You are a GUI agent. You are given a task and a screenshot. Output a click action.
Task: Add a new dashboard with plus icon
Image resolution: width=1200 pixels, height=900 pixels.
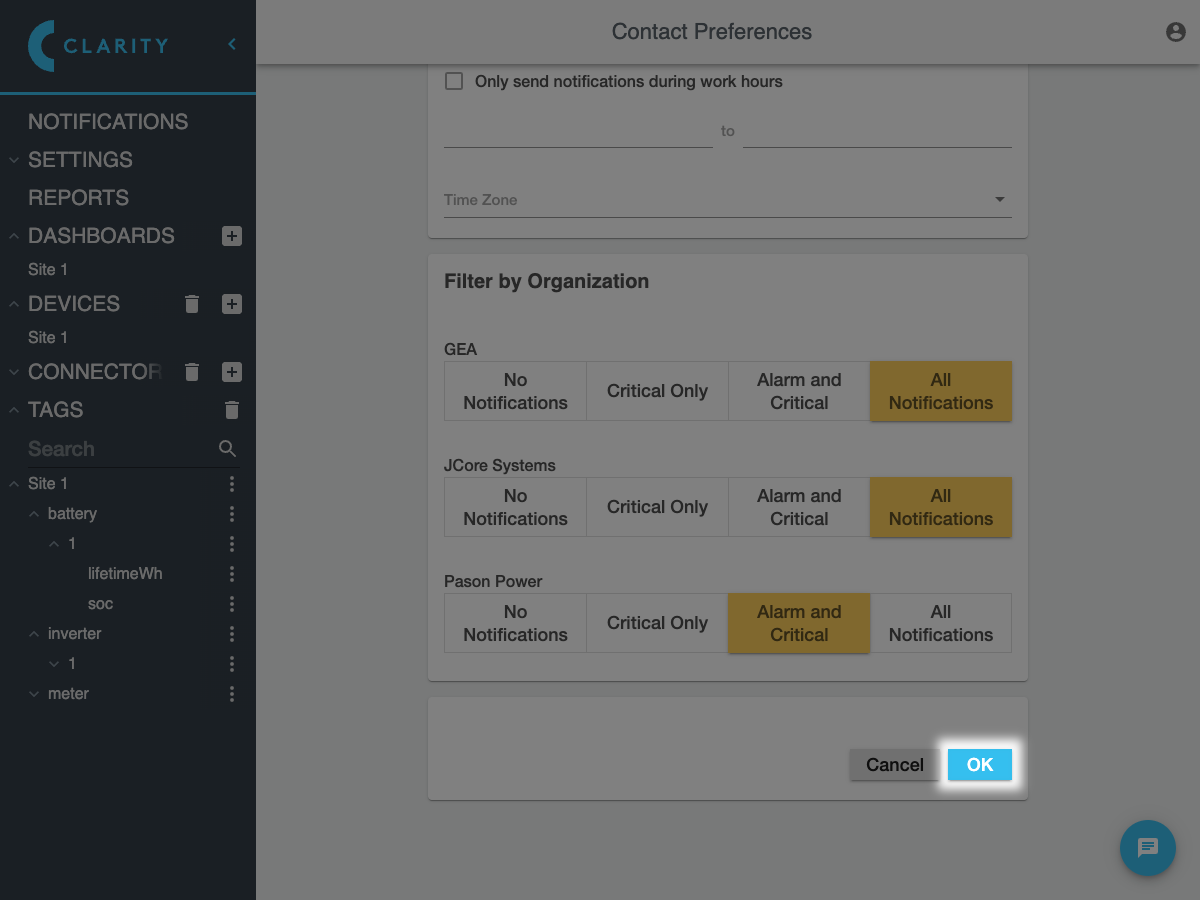coord(231,236)
